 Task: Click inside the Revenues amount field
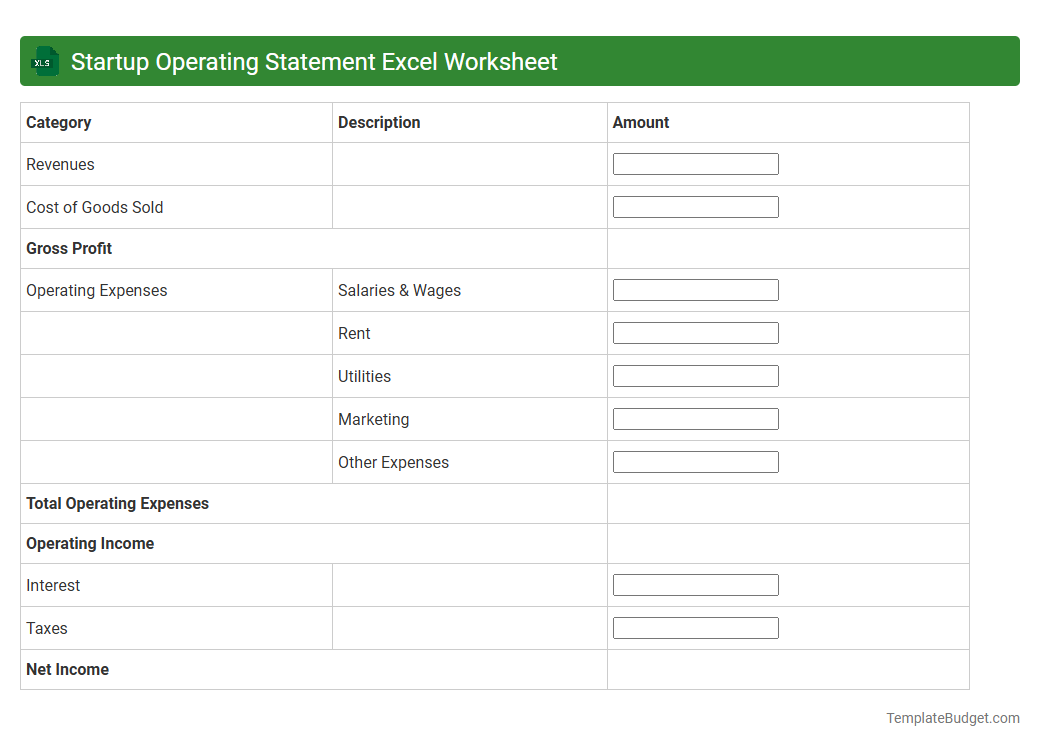coord(695,163)
